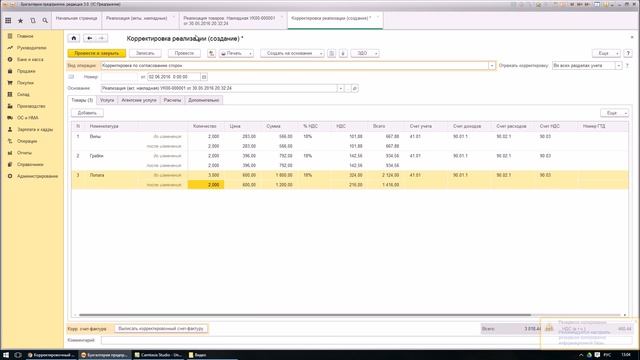Open Операции in the sidebar
This screenshot has height=360, width=640.
tap(27, 141)
